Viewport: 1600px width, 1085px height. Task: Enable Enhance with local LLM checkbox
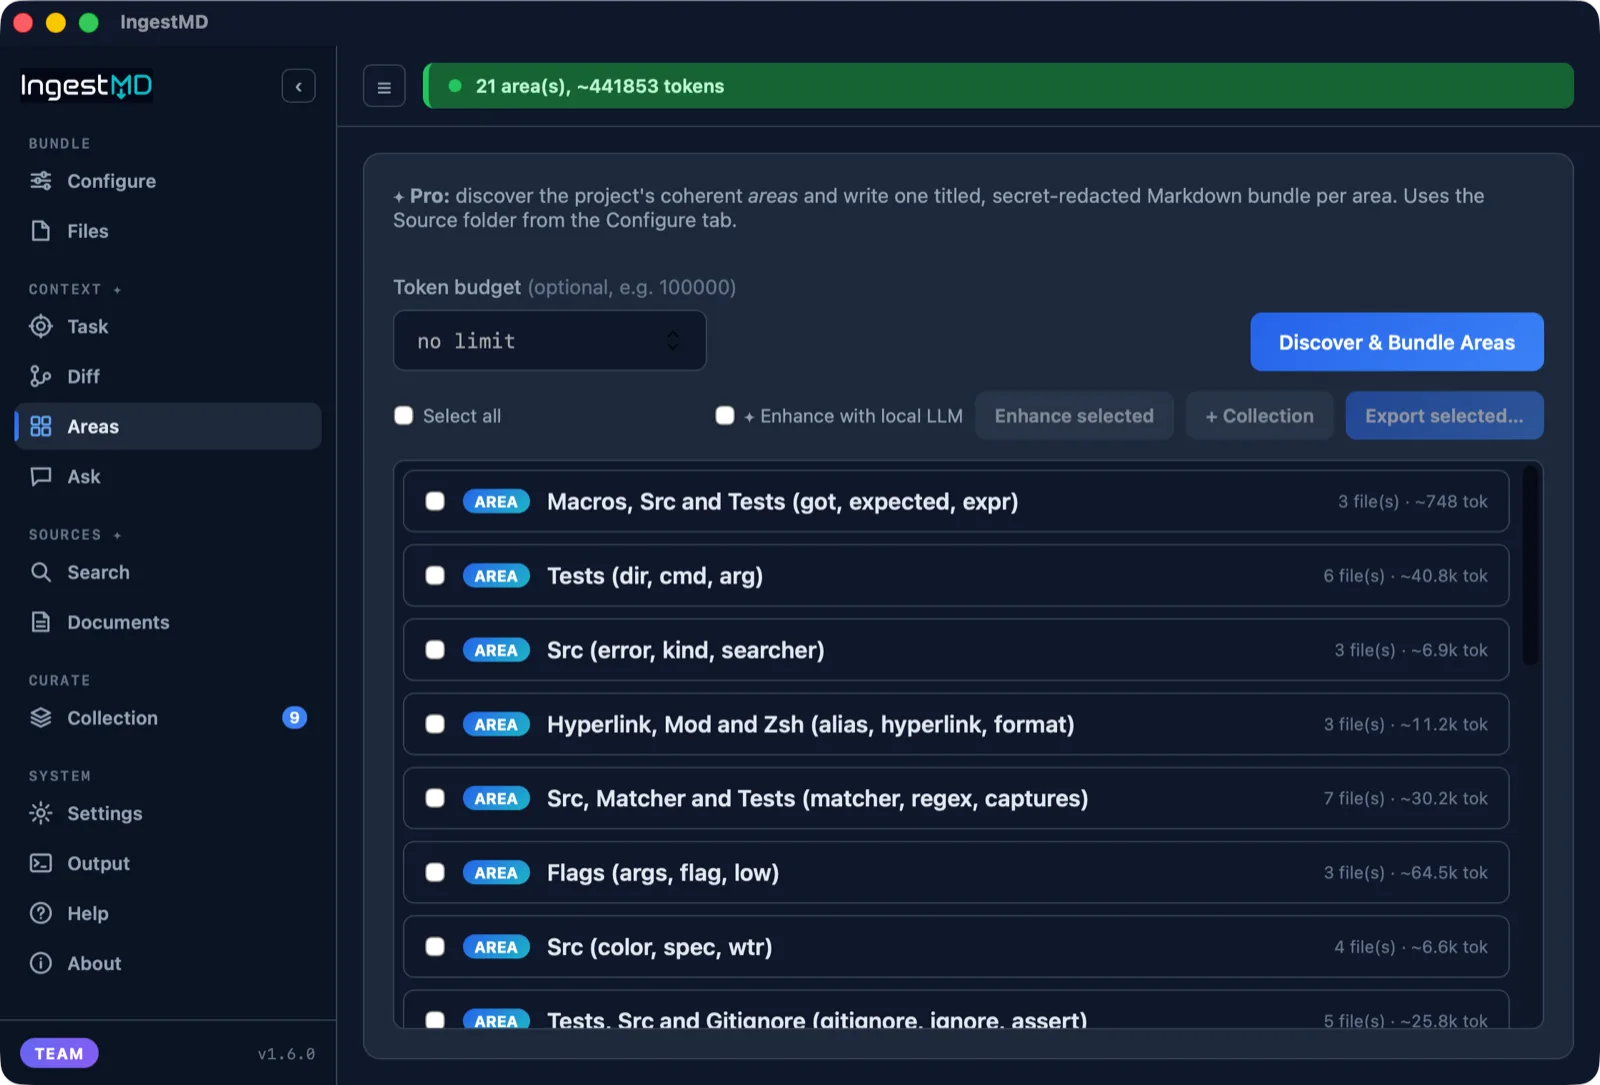725,416
